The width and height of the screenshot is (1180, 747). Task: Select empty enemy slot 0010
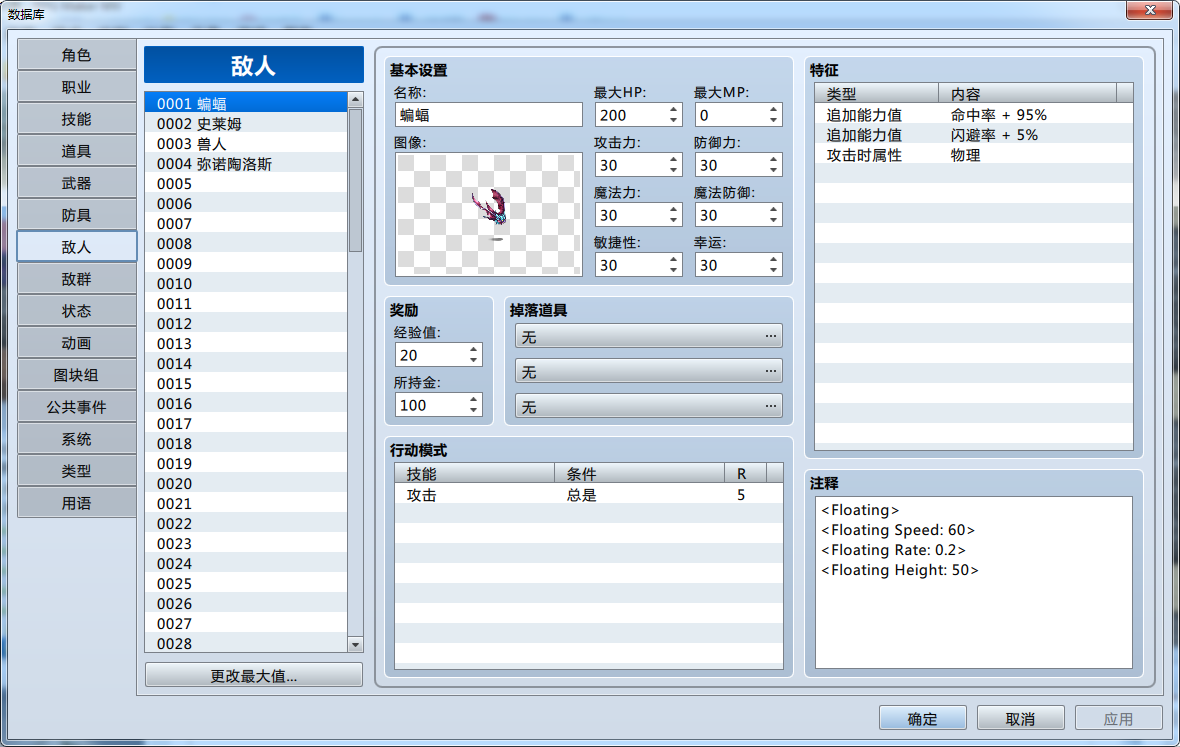click(x=246, y=284)
